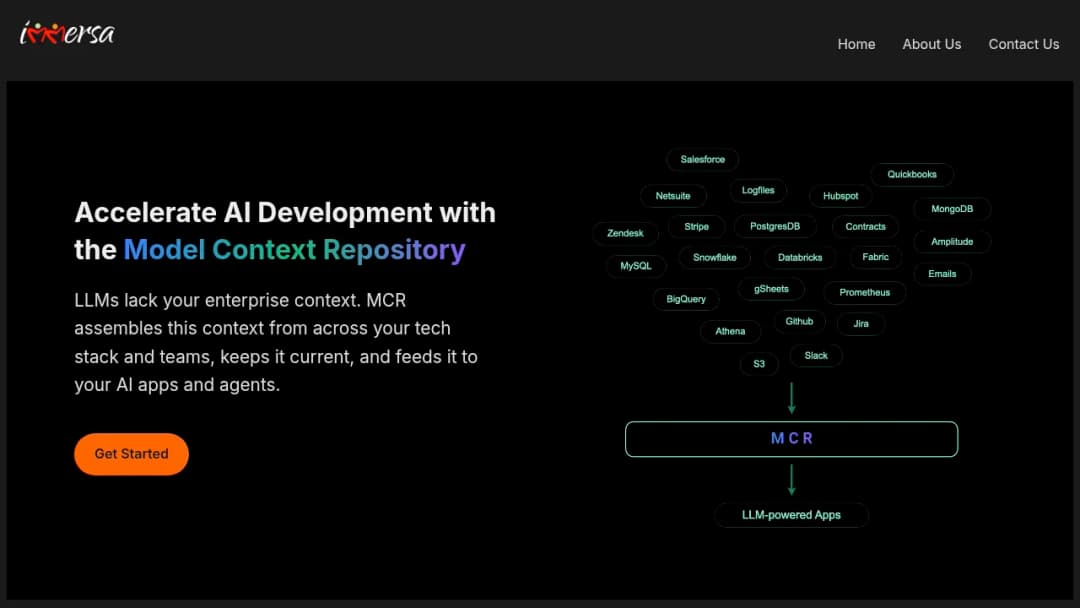1080x608 pixels.
Task: Open the Contact Us page
Action: [1024, 44]
